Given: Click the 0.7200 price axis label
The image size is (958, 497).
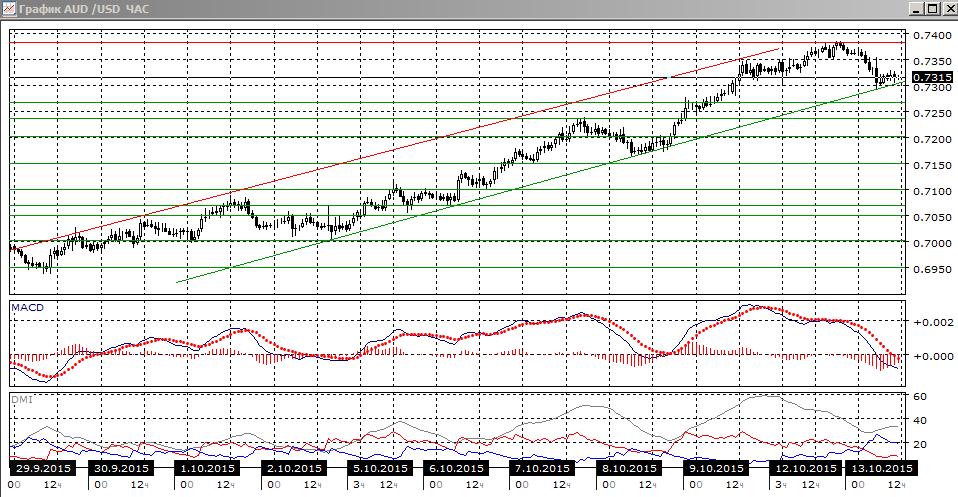Looking at the screenshot, I should click(x=932, y=139).
